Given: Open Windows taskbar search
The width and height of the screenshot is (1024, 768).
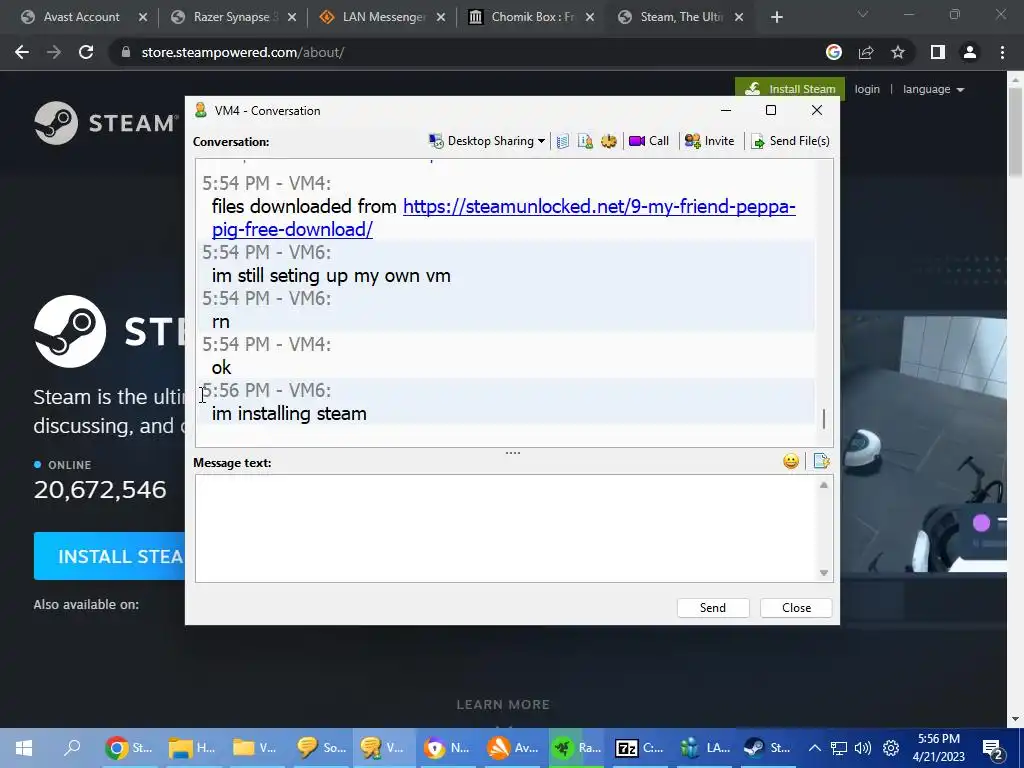Looking at the screenshot, I should click(72, 748).
